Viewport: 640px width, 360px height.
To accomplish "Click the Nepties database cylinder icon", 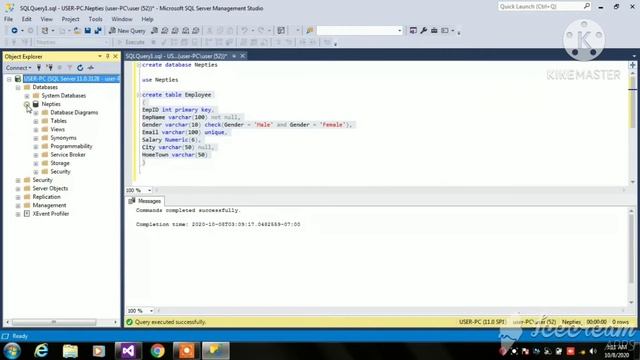I will click(x=36, y=104).
